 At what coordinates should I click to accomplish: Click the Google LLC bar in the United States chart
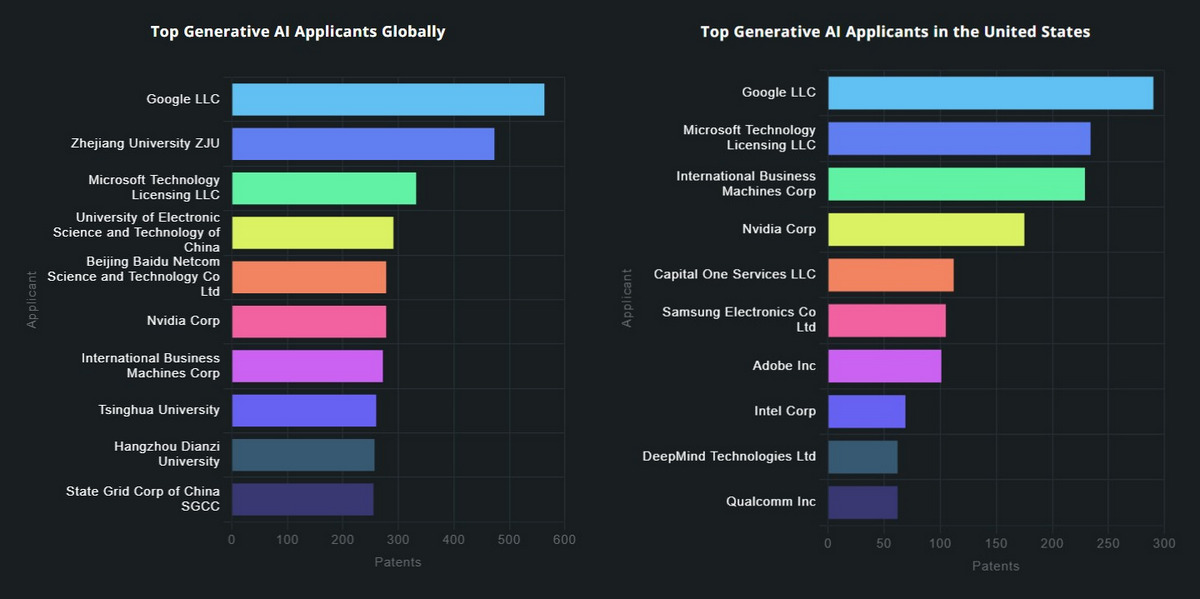pos(990,93)
